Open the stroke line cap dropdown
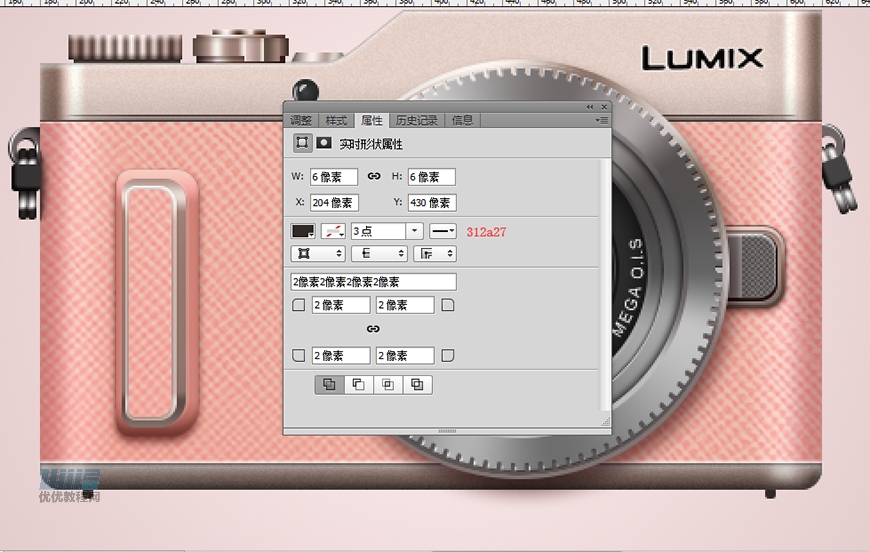Screen dimensions: 870x552 tap(380, 254)
